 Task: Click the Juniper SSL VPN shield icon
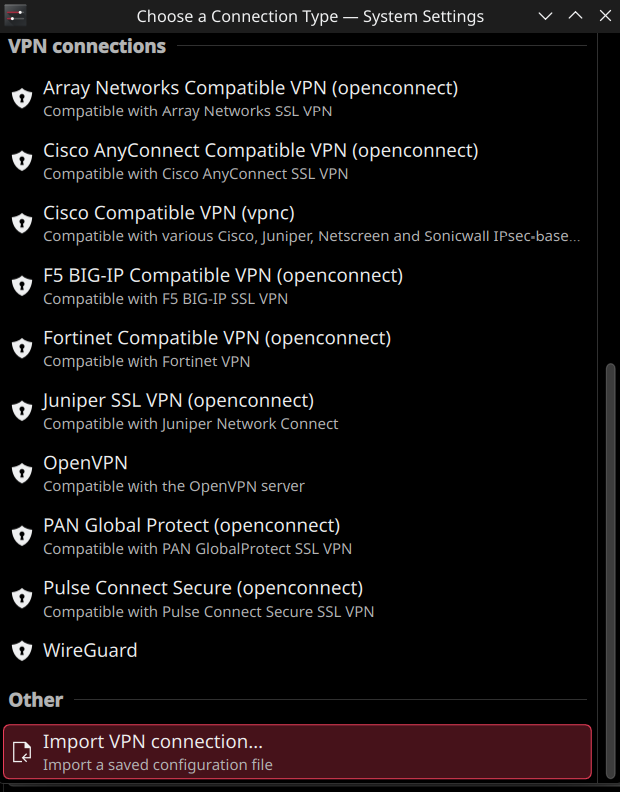pos(21,410)
